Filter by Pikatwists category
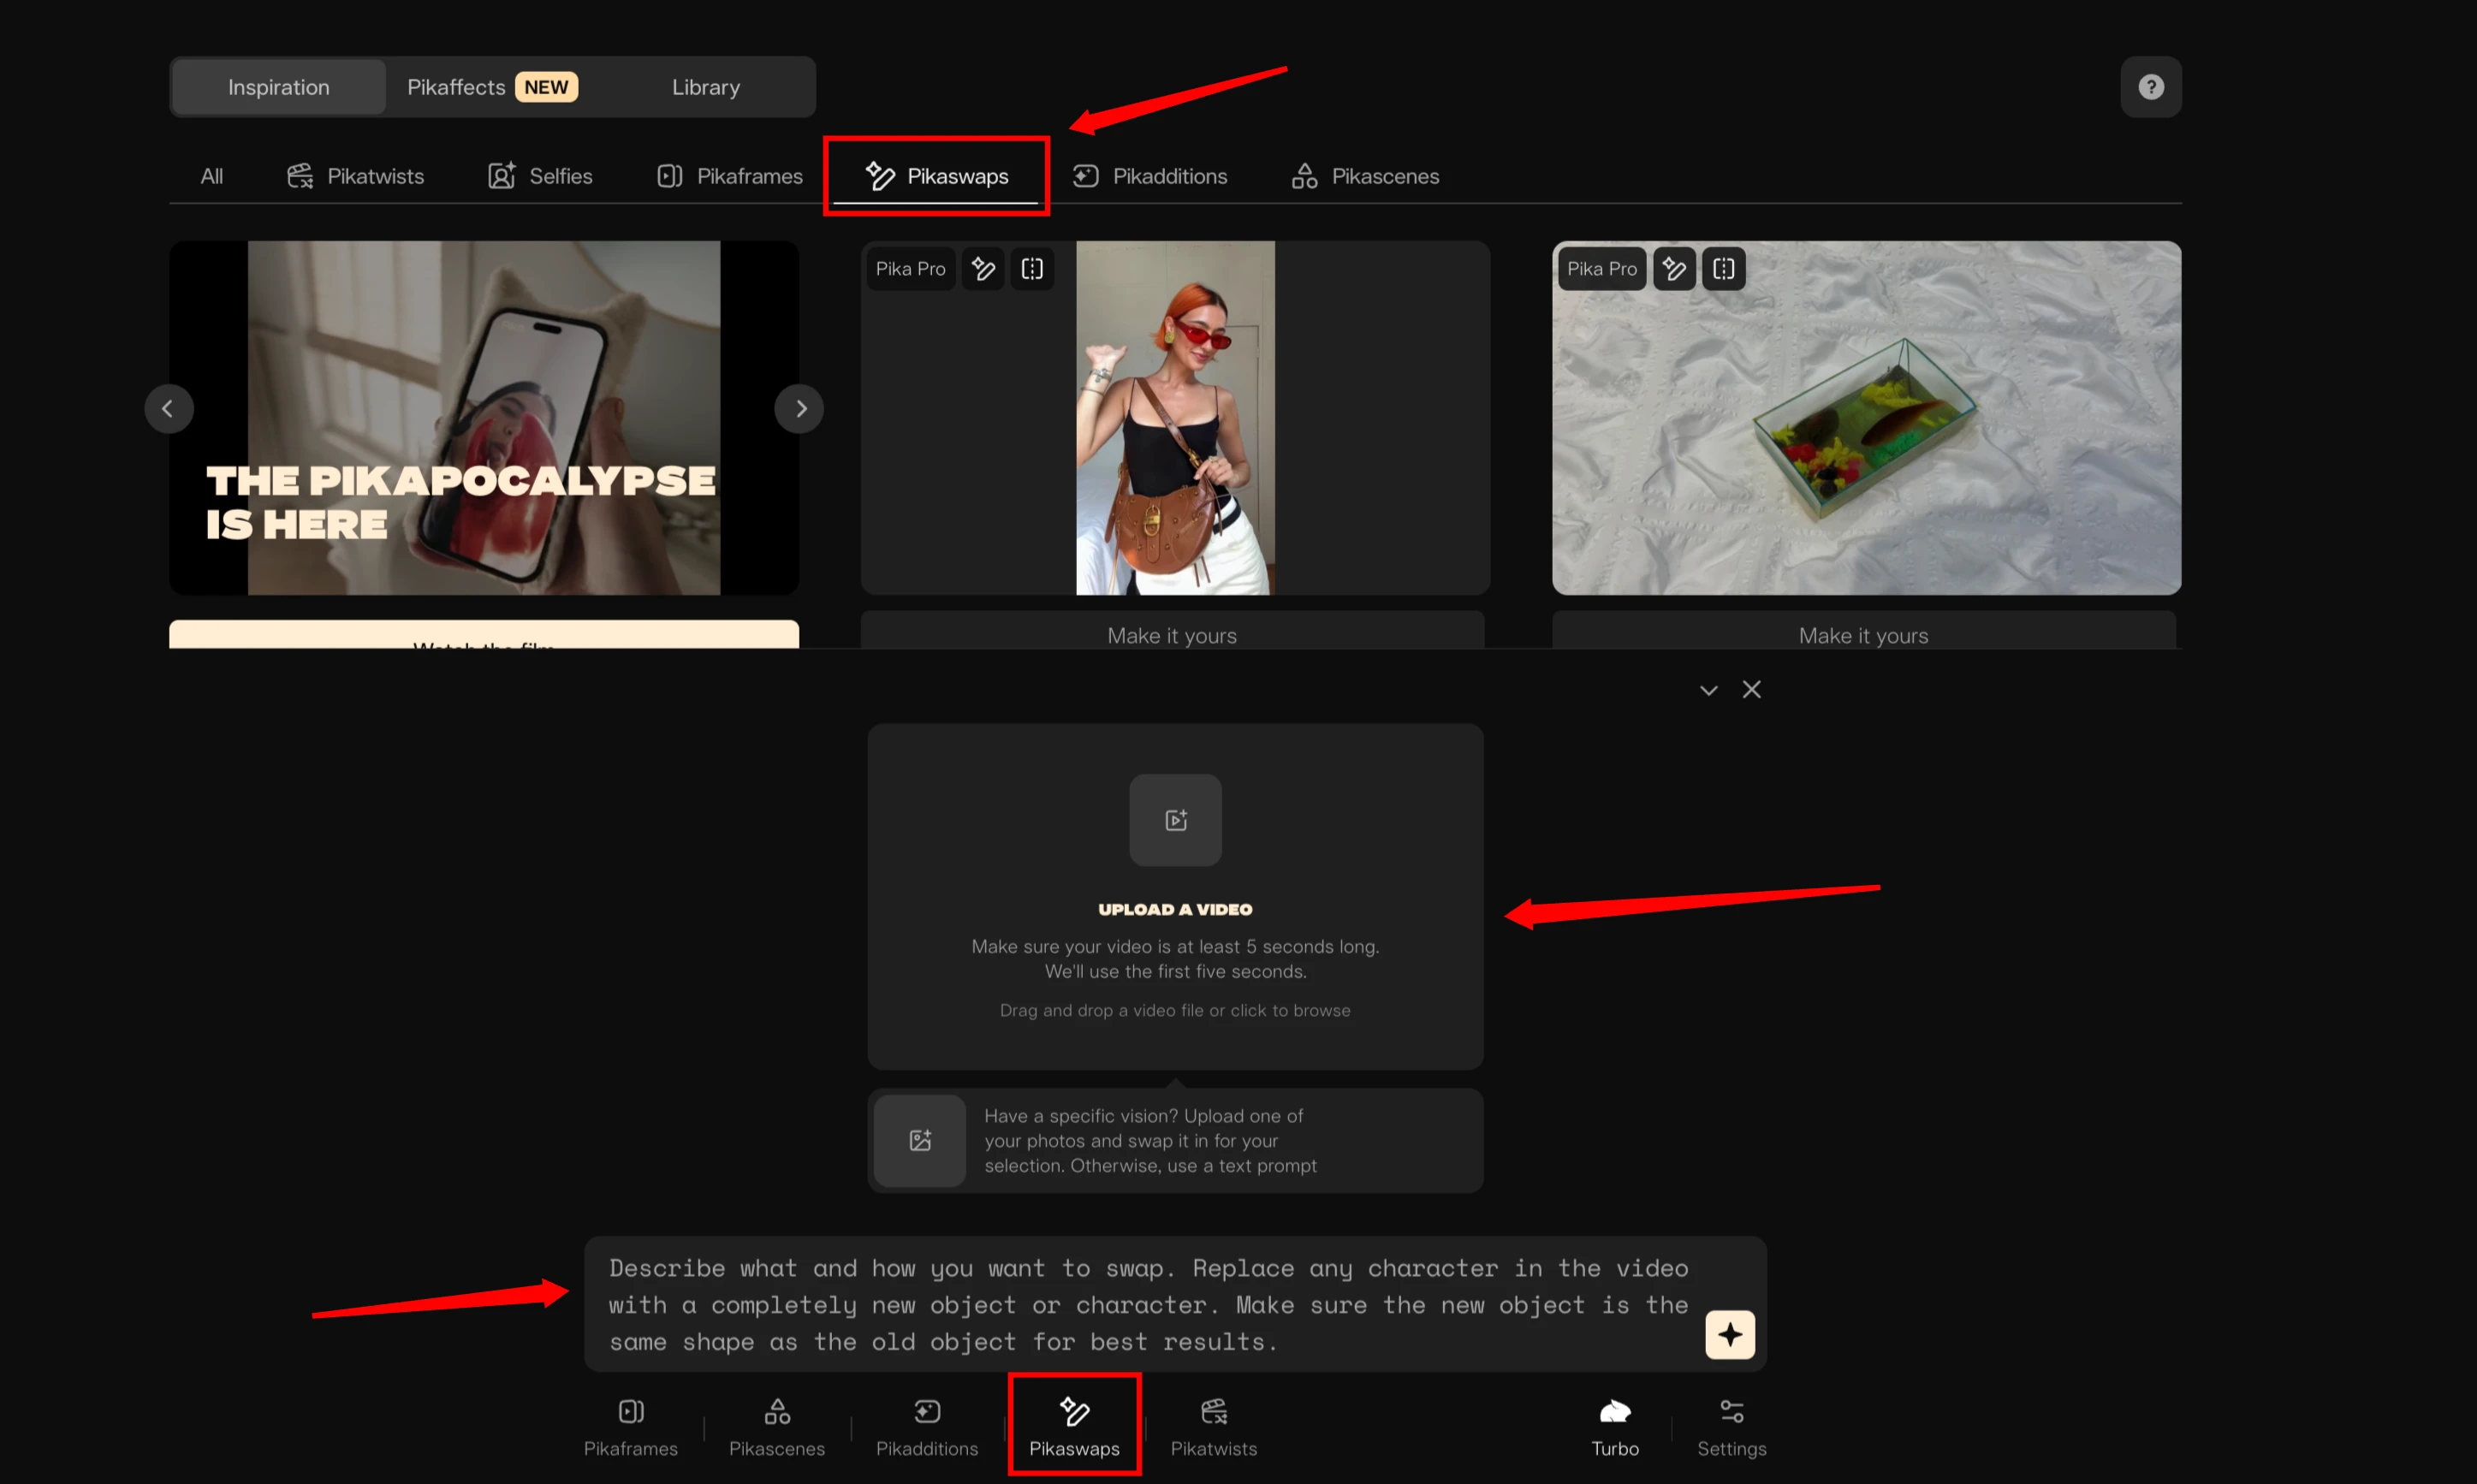 point(355,176)
